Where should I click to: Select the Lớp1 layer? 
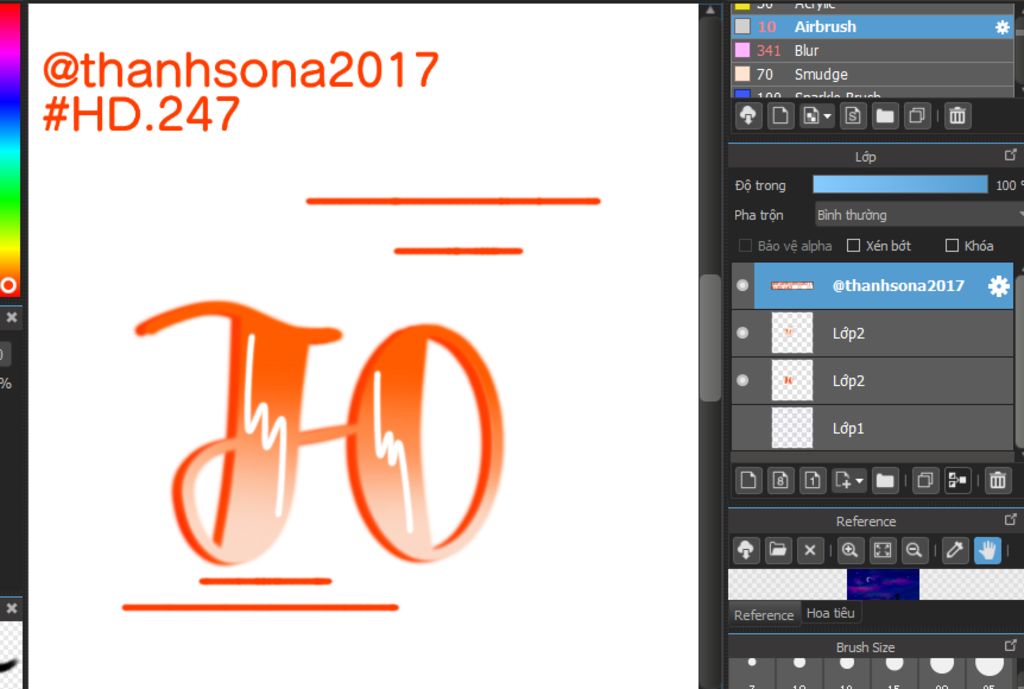872,428
